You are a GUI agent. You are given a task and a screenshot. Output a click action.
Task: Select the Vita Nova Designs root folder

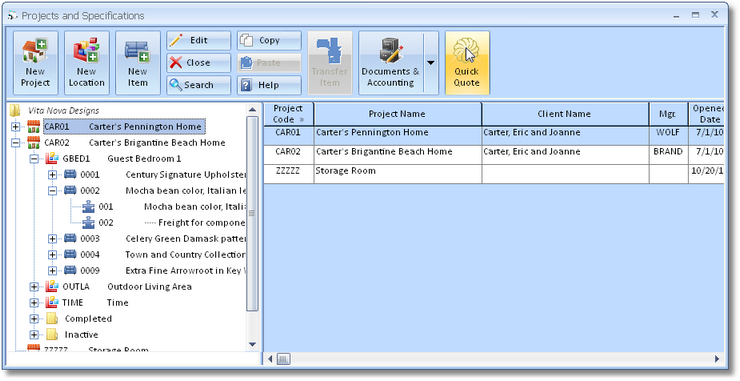pyautogui.click(x=64, y=111)
